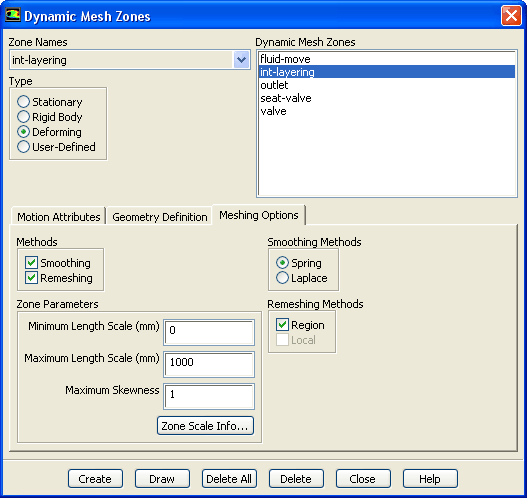The height and width of the screenshot is (498, 527).
Task: Click the Create button
Action: 95,479
